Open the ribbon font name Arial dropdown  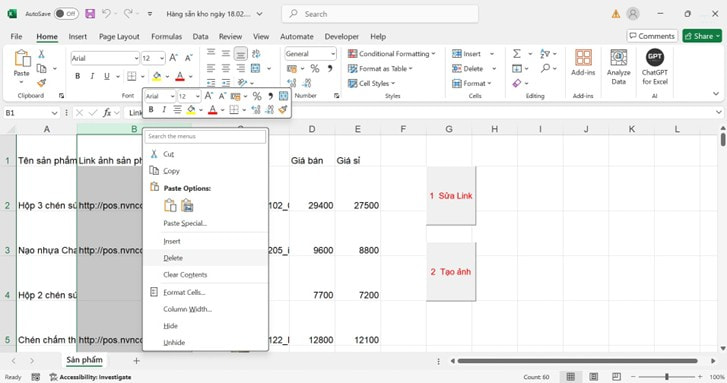tap(136, 58)
